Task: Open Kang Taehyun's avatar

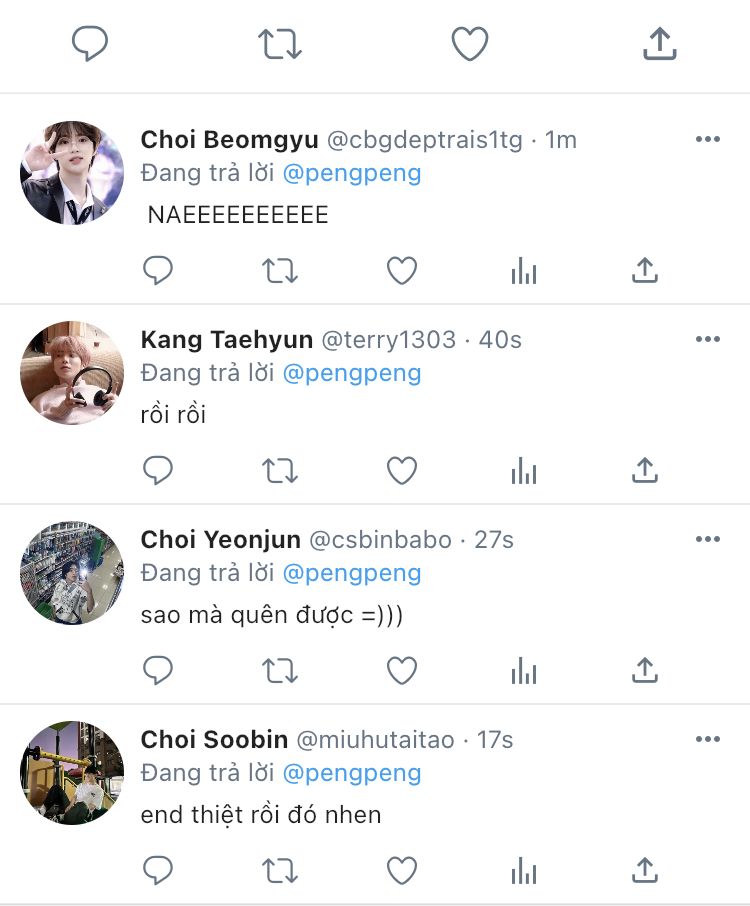Action: [x=72, y=373]
